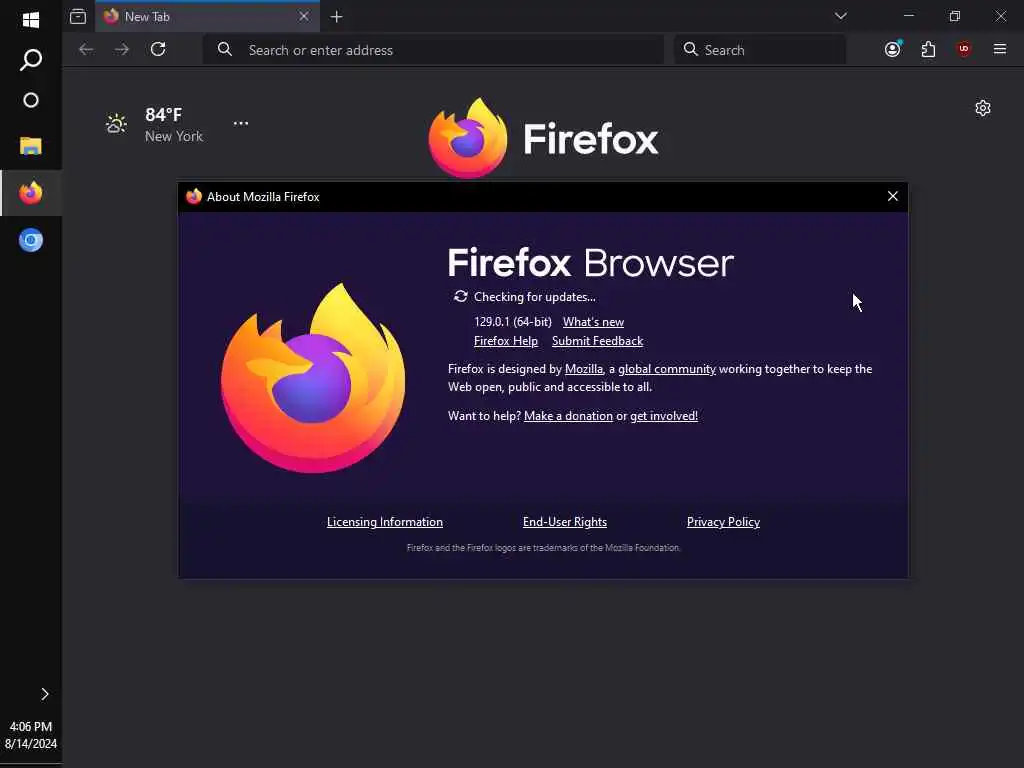
Task: Follow the Mozilla link
Action: 583,369
